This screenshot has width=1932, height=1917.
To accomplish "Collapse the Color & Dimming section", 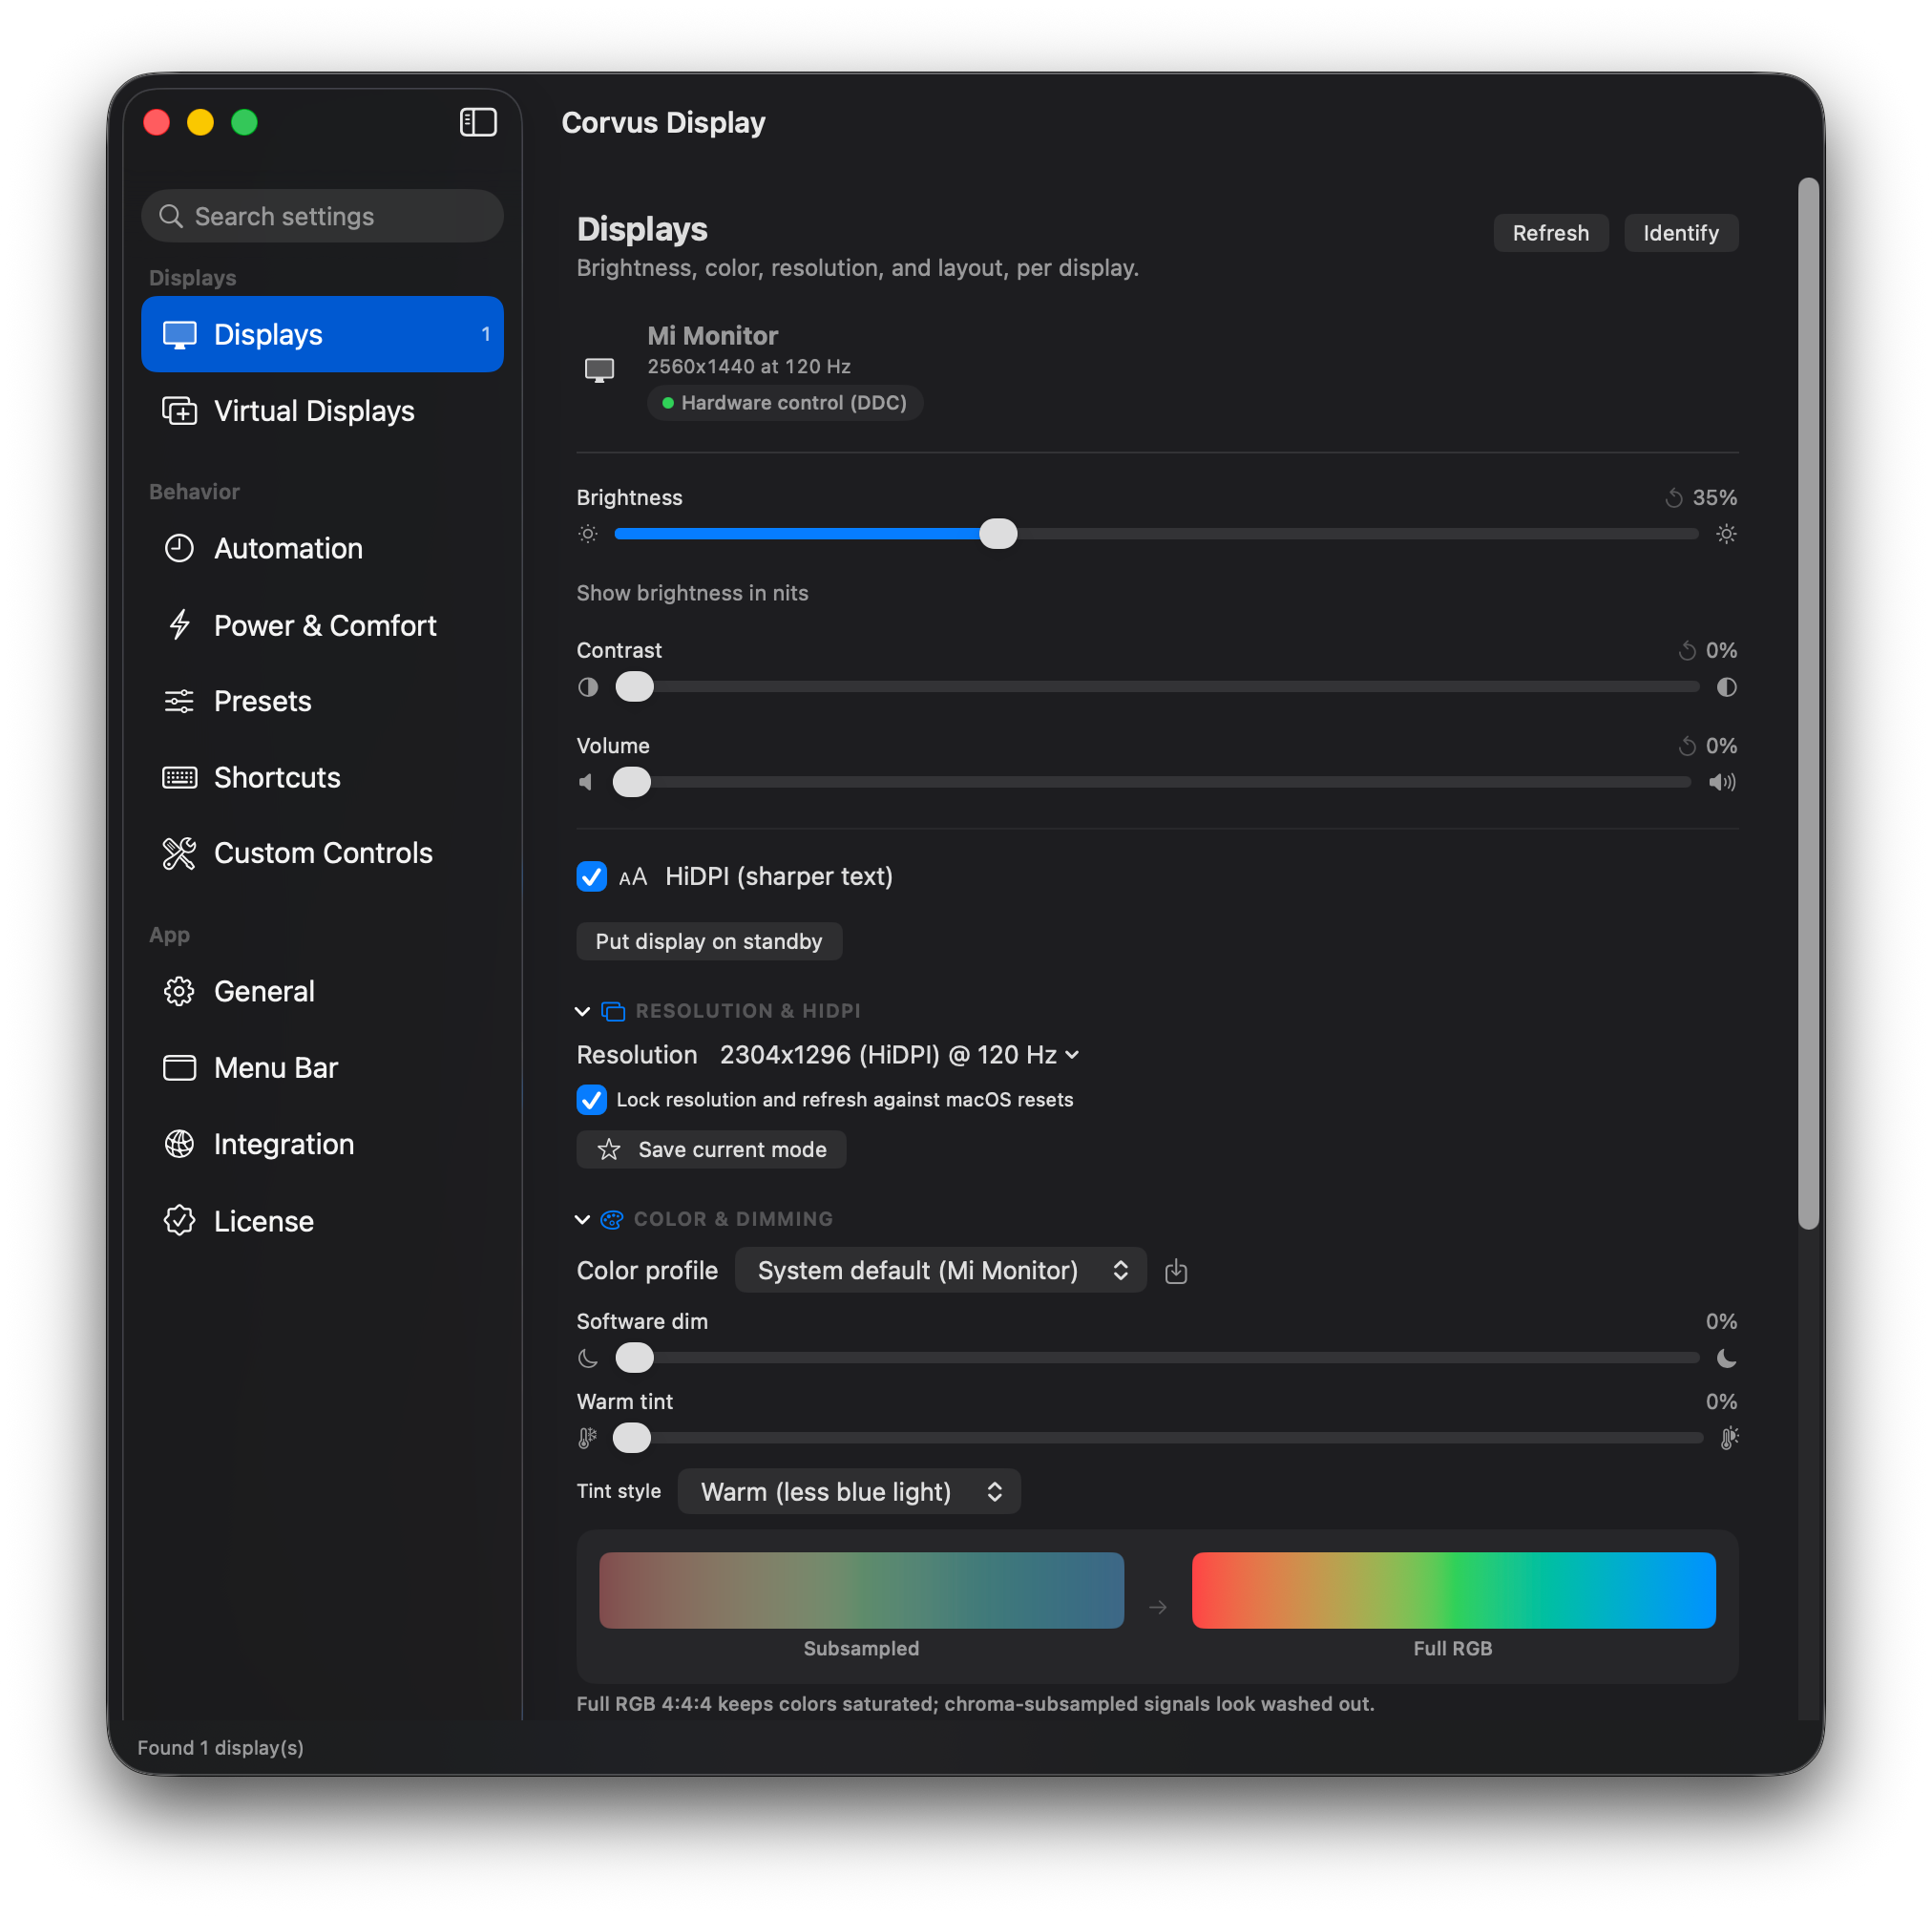I will click(x=582, y=1220).
